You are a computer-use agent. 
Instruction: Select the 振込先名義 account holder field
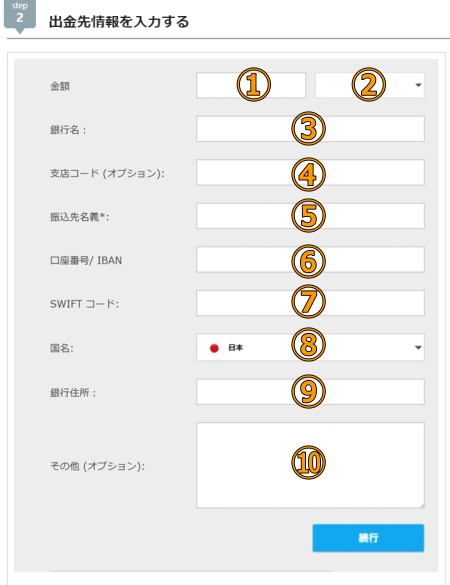[x=310, y=216]
